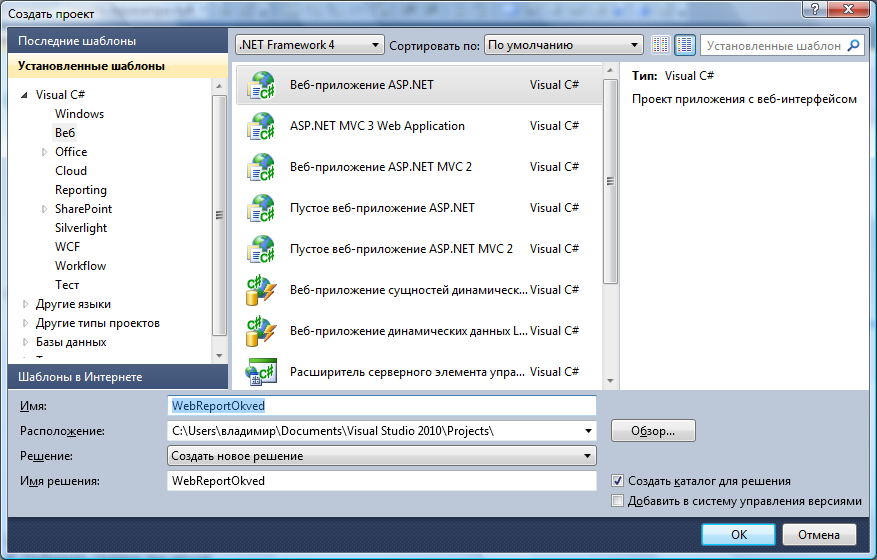Screen dimensions: 877x560
Task: Expand the Office tree node
Action: coord(44,152)
